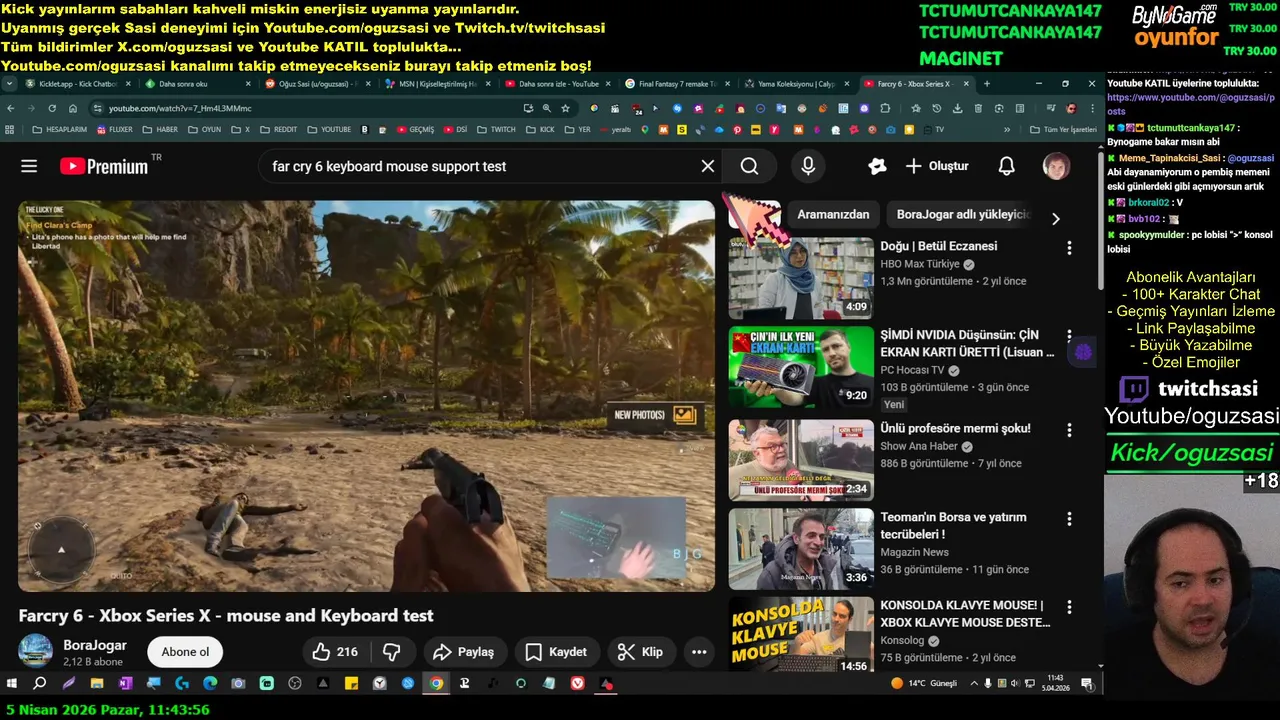Open options menu for Ünlü profesöre video
The height and width of the screenshot is (720, 1280).
1069,430
